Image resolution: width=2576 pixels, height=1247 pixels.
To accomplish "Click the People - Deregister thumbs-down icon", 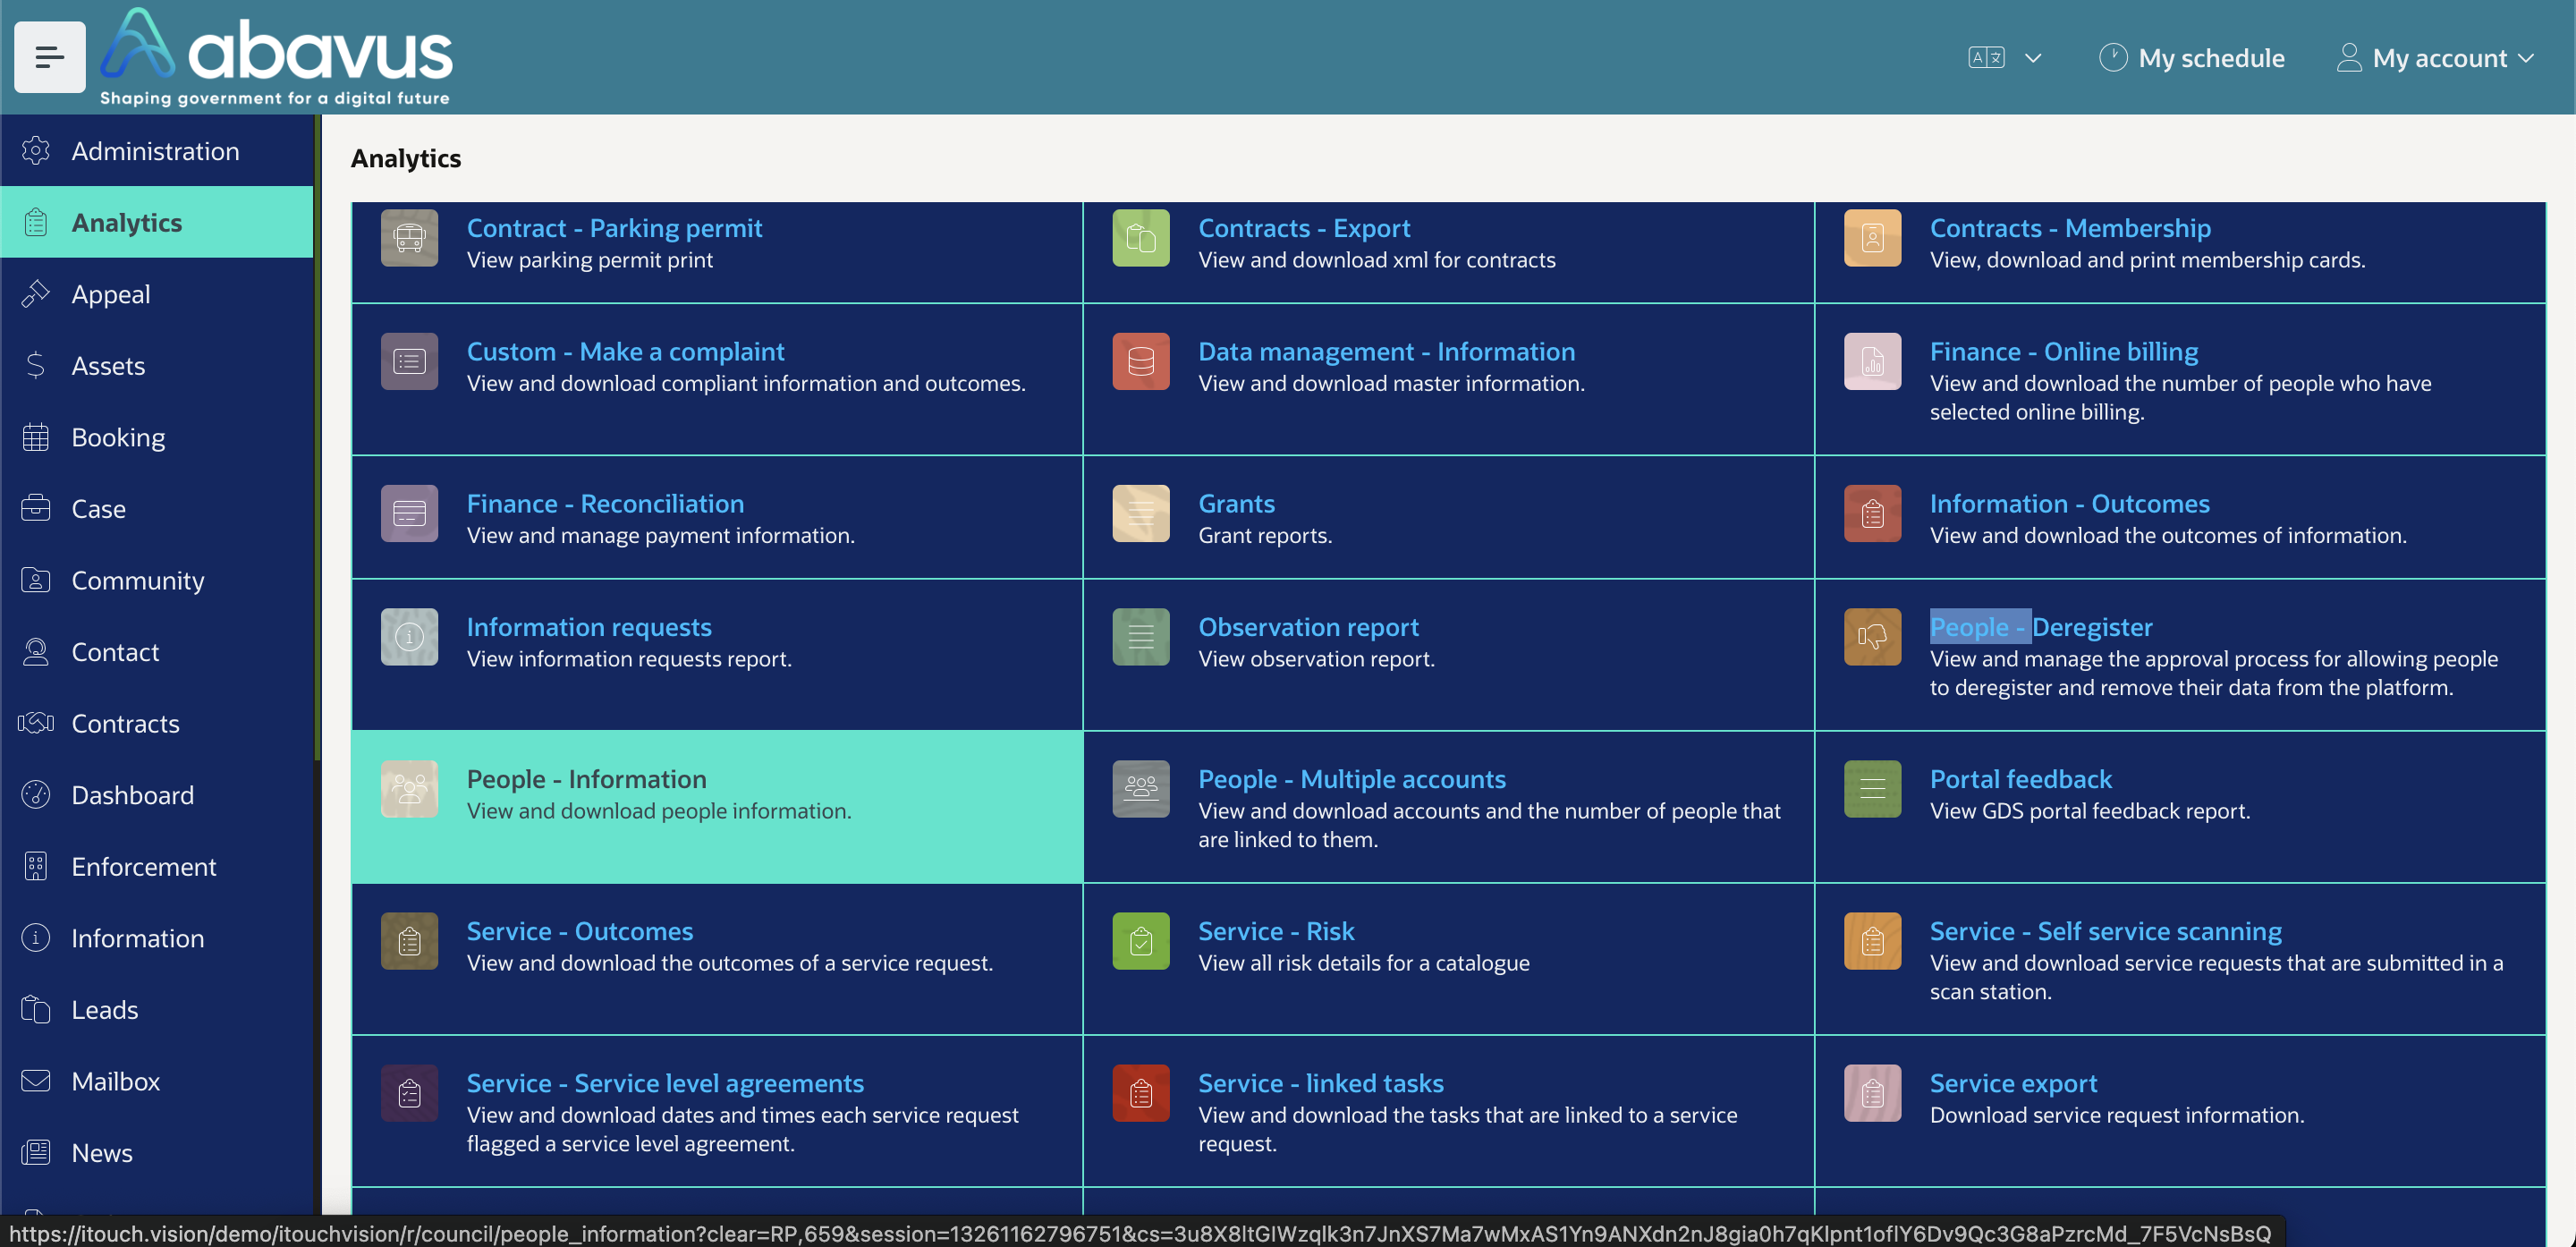I will pyautogui.click(x=1873, y=637).
